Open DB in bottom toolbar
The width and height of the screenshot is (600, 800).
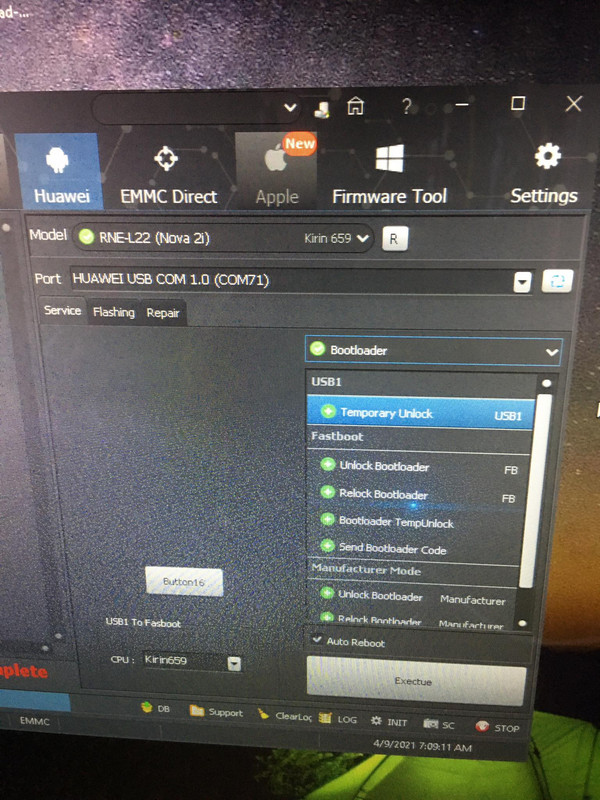155,709
